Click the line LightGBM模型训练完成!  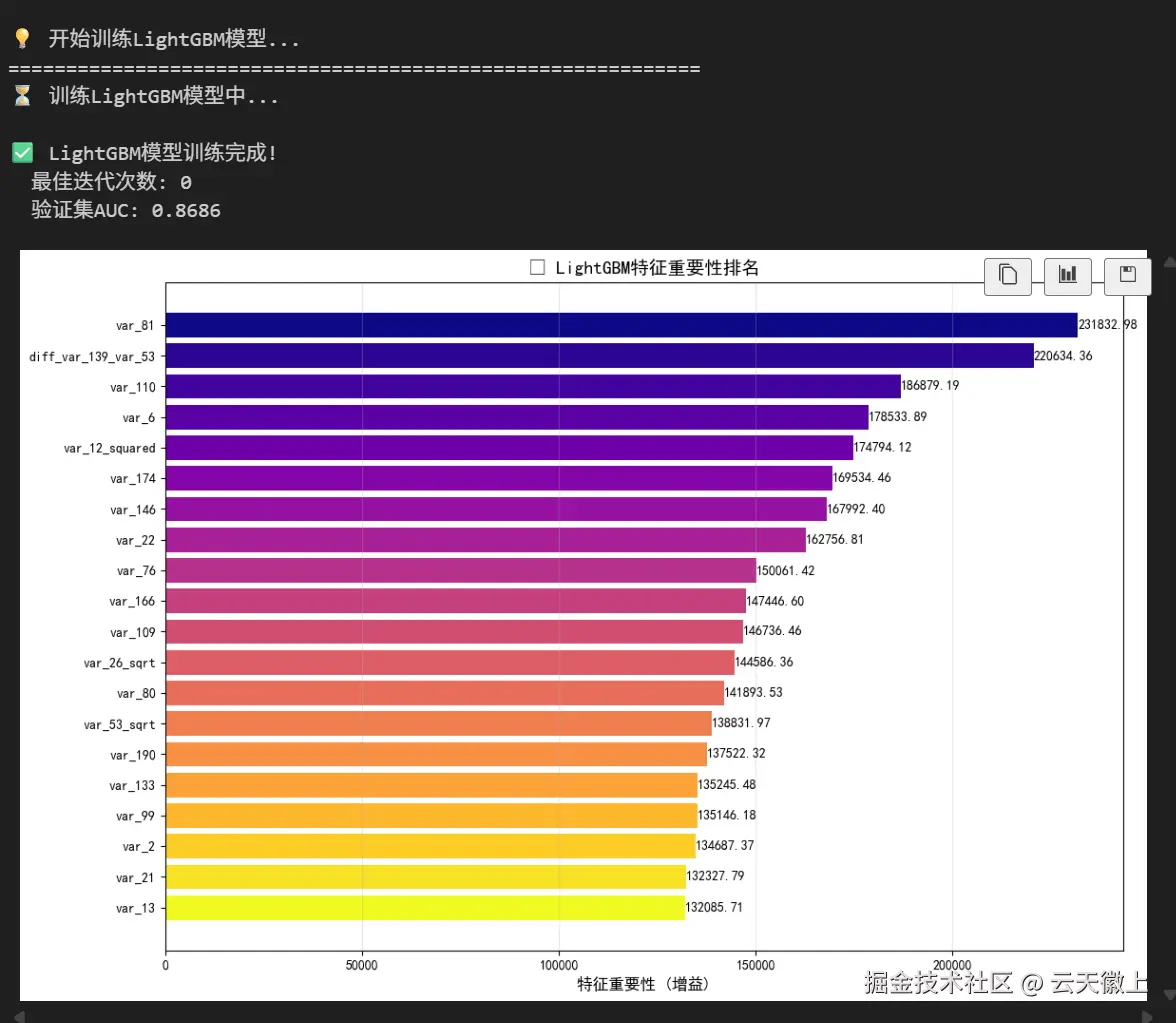163,153
